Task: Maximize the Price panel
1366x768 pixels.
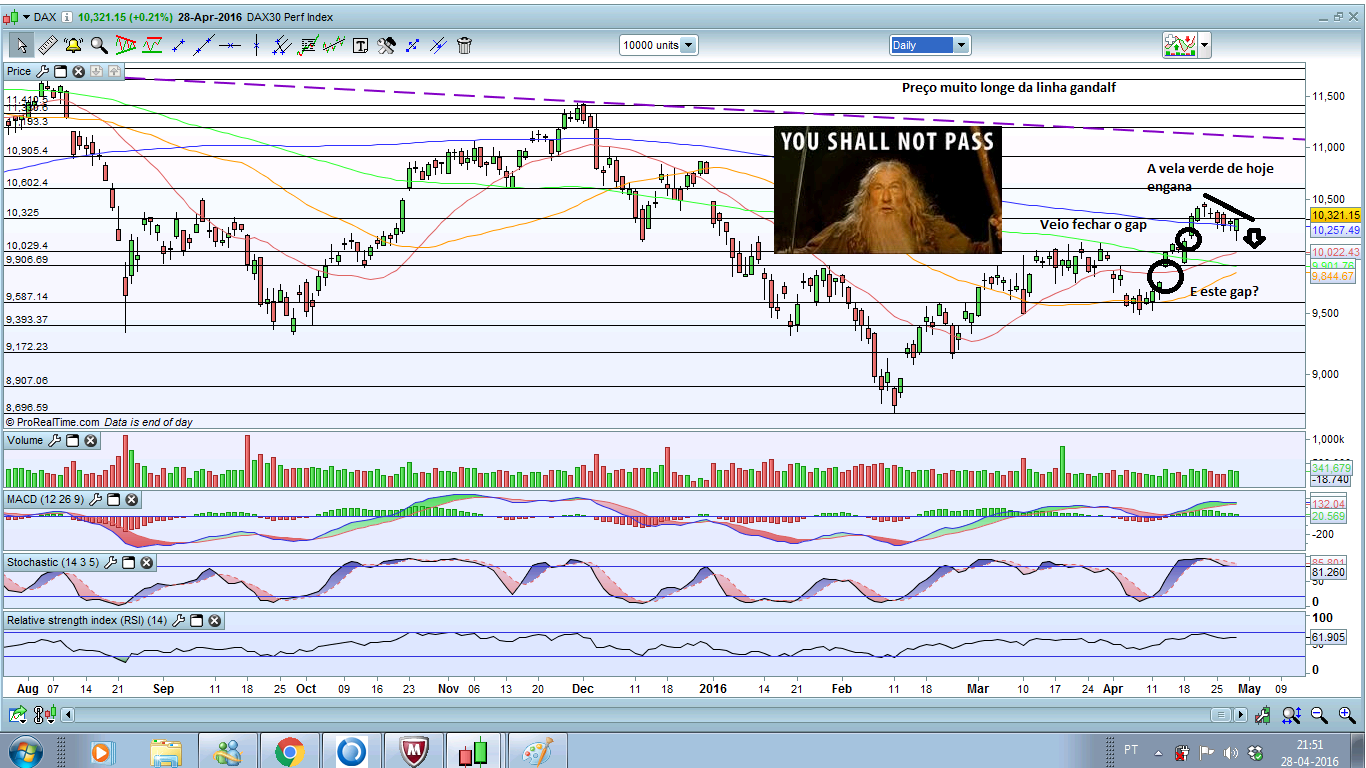Action: coord(60,71)
